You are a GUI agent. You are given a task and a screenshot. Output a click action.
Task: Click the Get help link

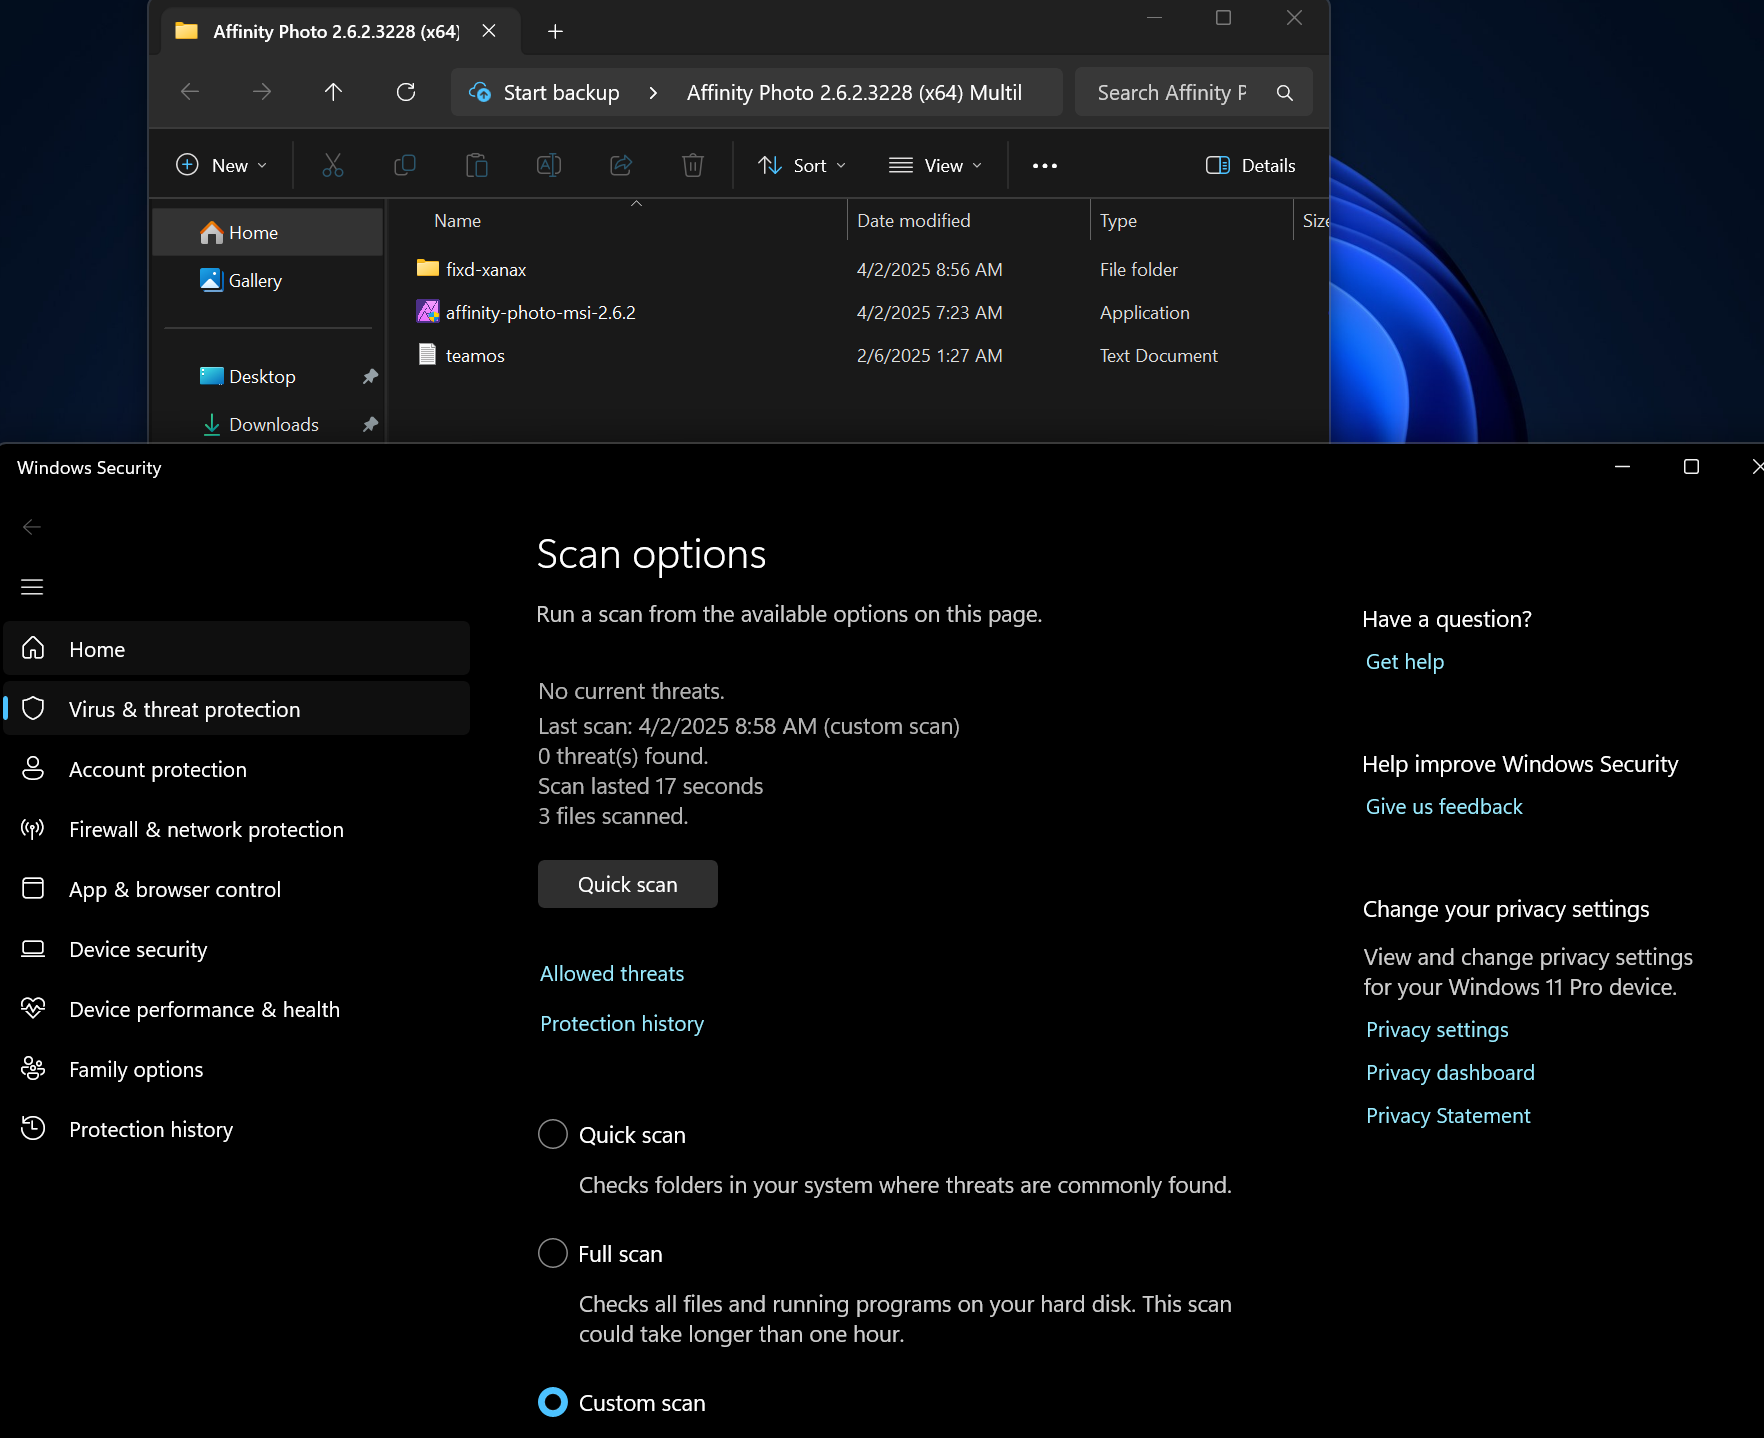(1405, 662)
